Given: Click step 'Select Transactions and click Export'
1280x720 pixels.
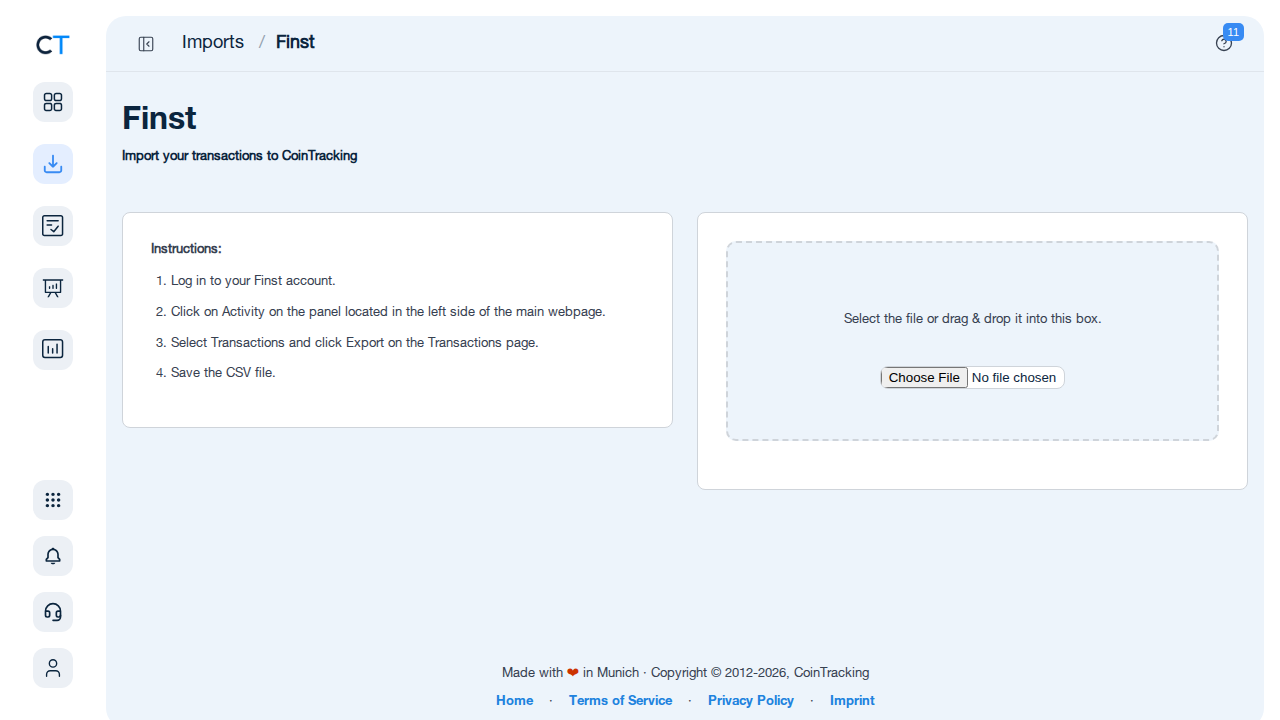Looking at the screenshot, I should pos(355,342).
